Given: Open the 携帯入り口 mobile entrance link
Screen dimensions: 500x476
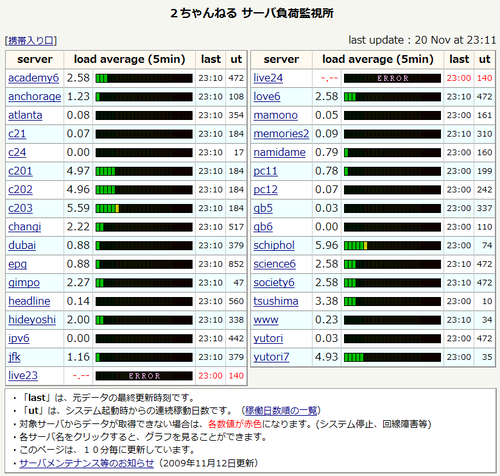Looking at the screenshot, I should coord(31,41).
